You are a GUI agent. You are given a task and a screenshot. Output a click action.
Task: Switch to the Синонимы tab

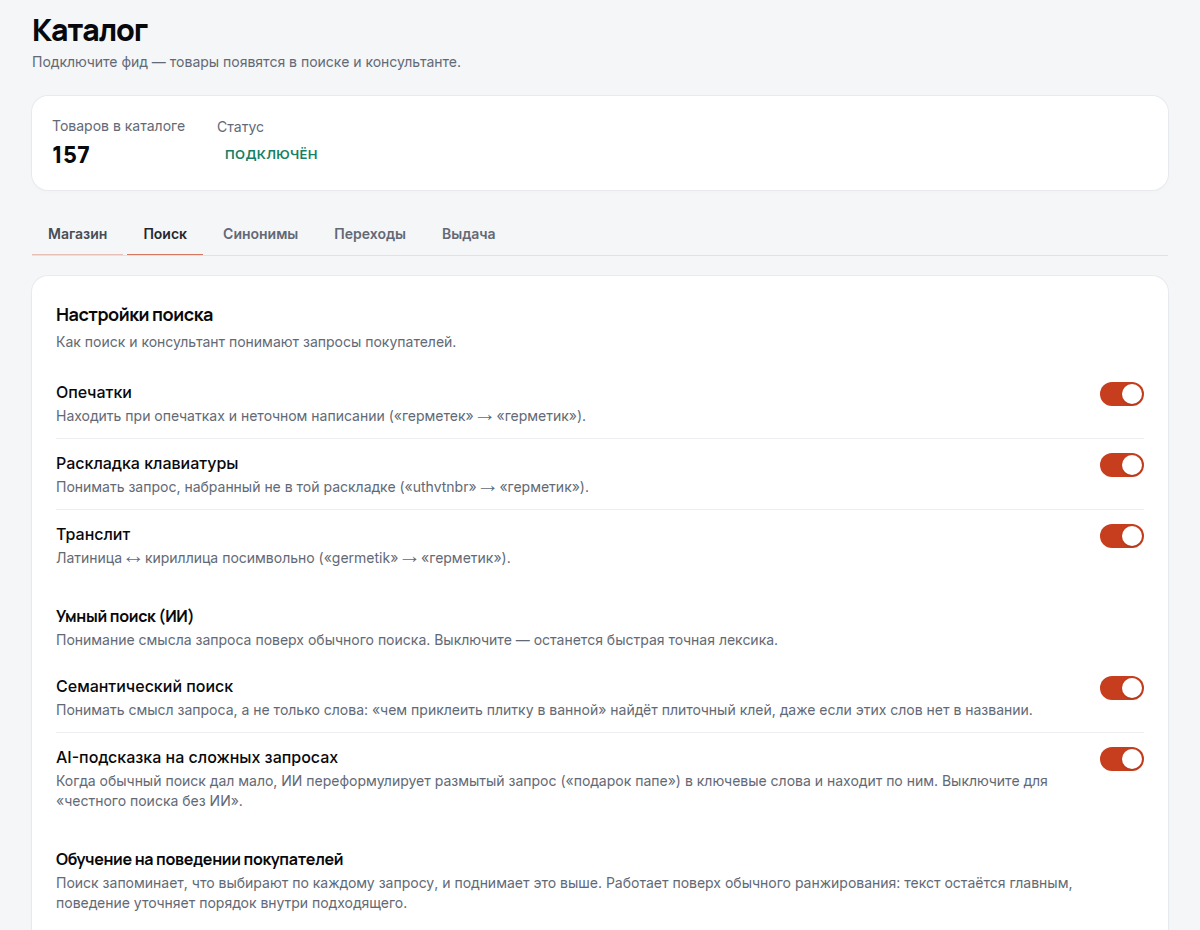point(260,234)
